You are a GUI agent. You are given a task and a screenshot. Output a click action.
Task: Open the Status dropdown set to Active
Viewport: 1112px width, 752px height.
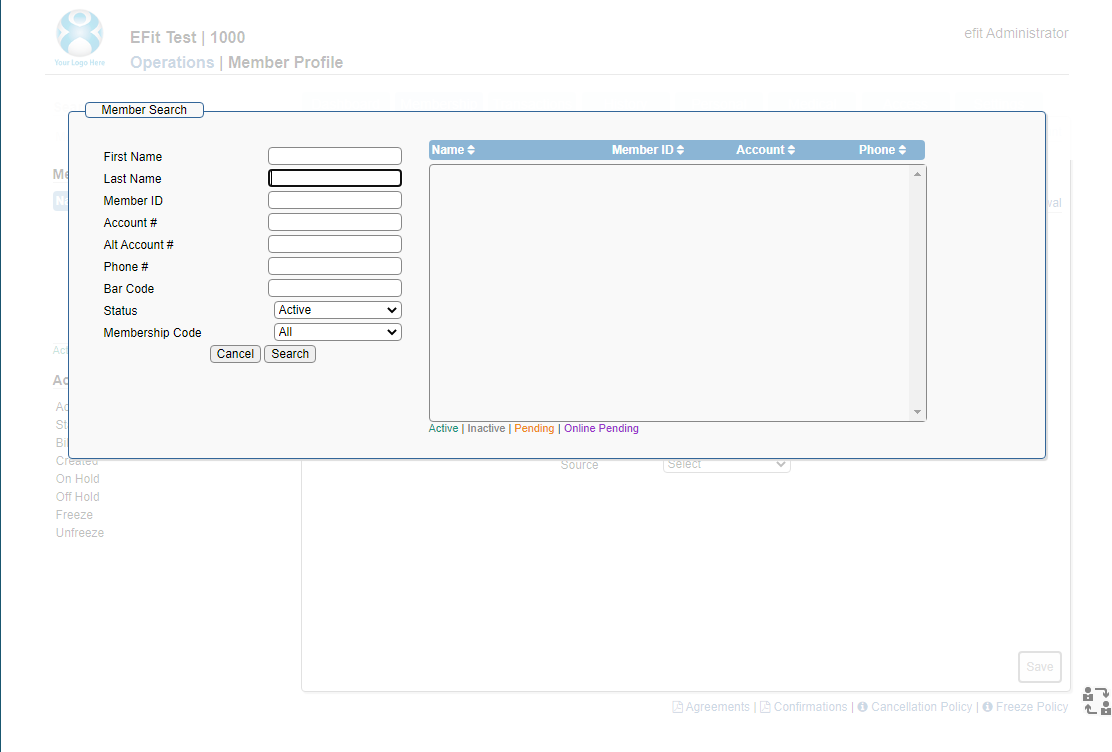click(338, 310)
